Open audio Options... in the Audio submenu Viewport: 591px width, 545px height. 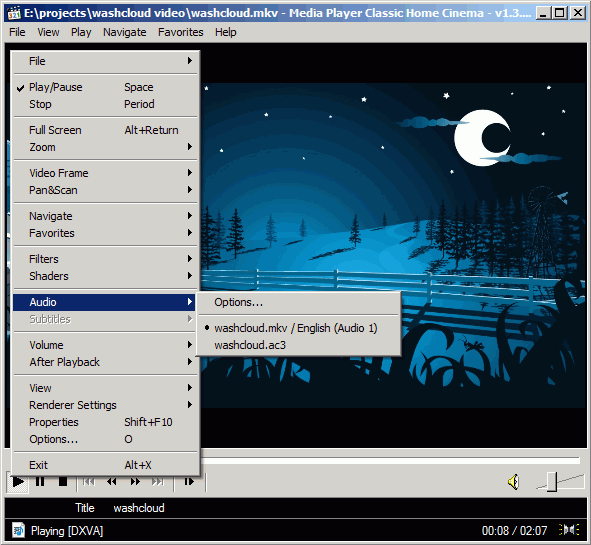299,302
